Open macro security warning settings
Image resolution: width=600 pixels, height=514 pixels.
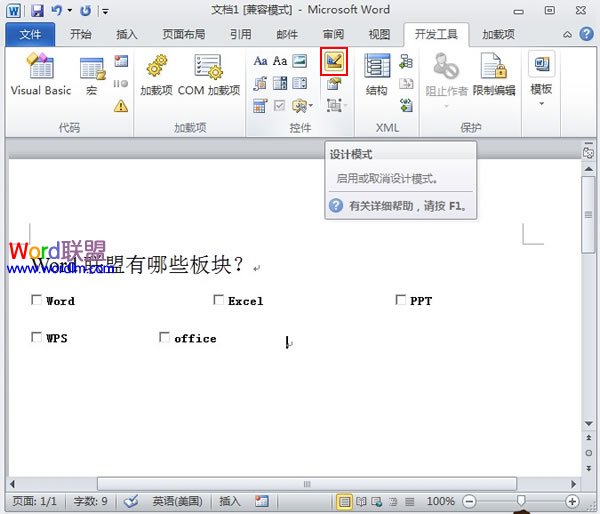click(x=121, y=106)
